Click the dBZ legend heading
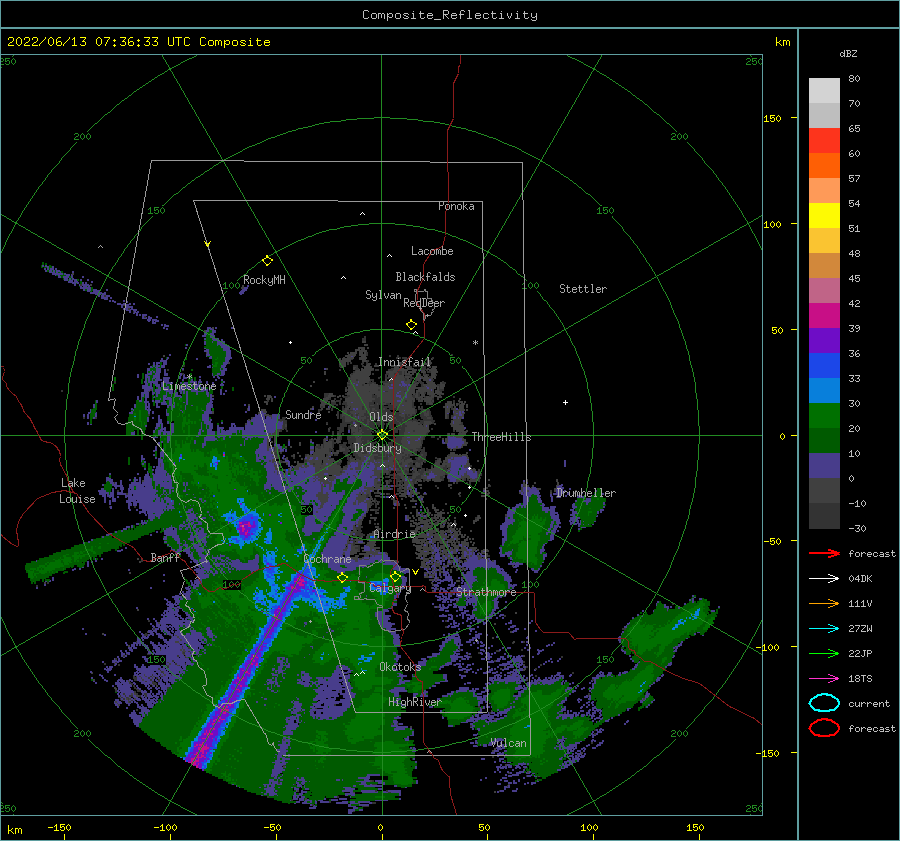 [x=848, y=53]
